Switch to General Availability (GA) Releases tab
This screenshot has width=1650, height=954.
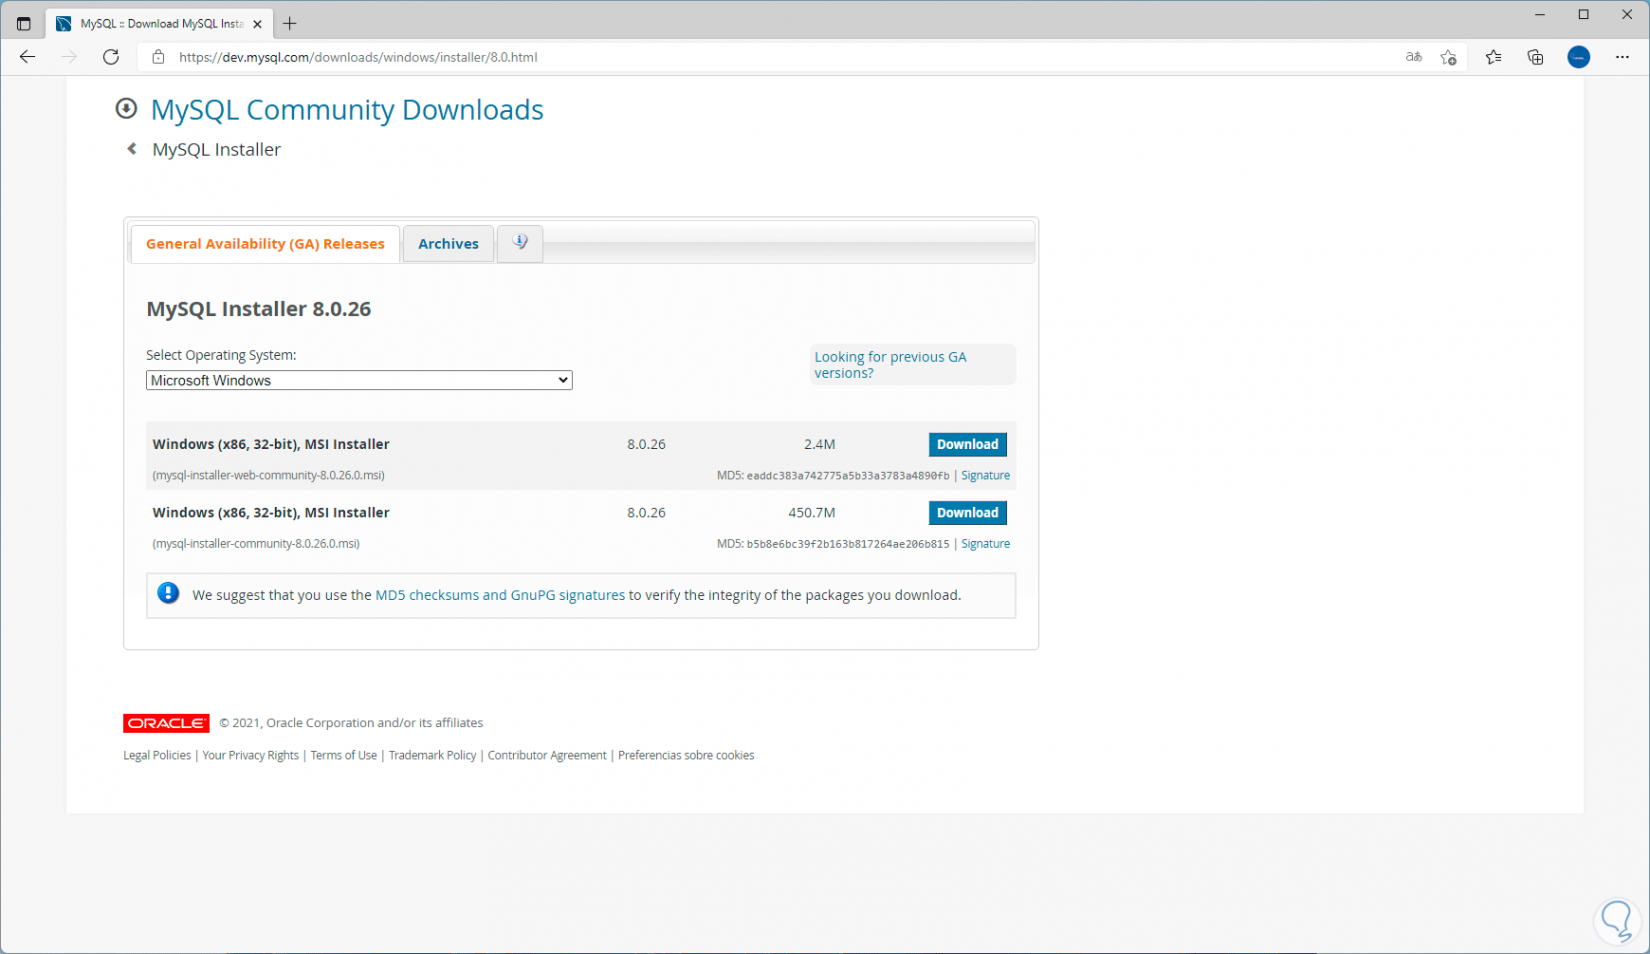click(265, 244)
